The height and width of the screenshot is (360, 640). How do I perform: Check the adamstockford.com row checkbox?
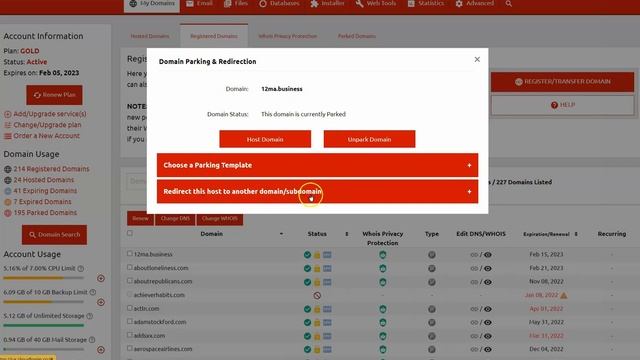pos(130,322)
